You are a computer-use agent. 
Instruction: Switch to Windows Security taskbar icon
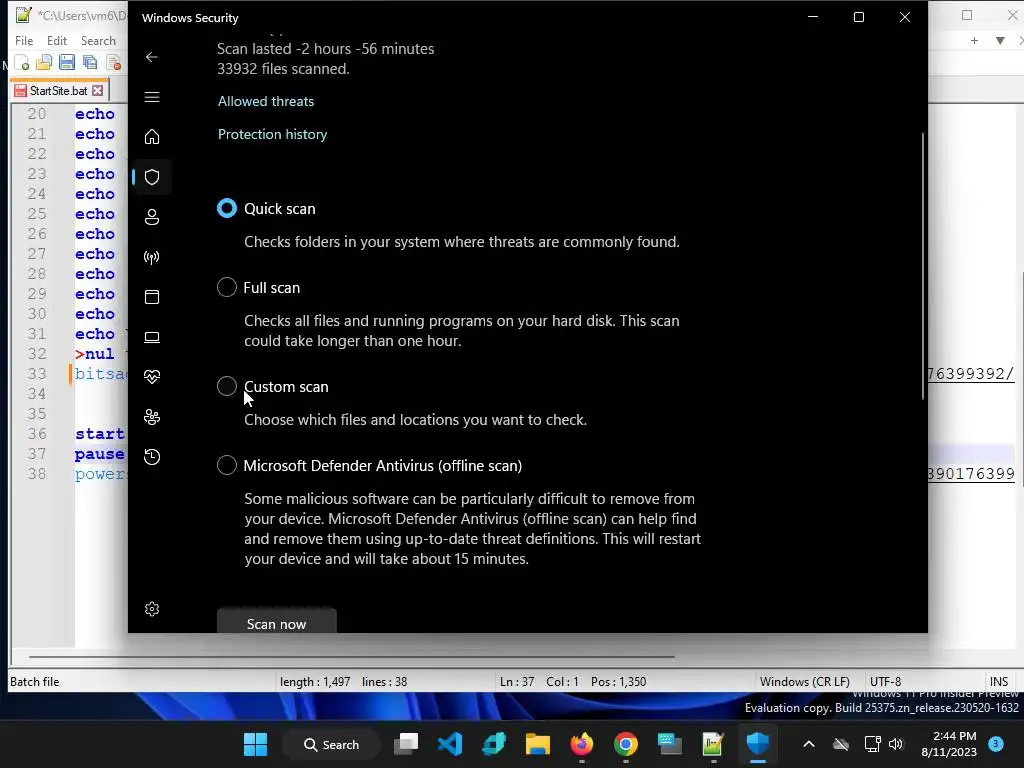[758, 744]
